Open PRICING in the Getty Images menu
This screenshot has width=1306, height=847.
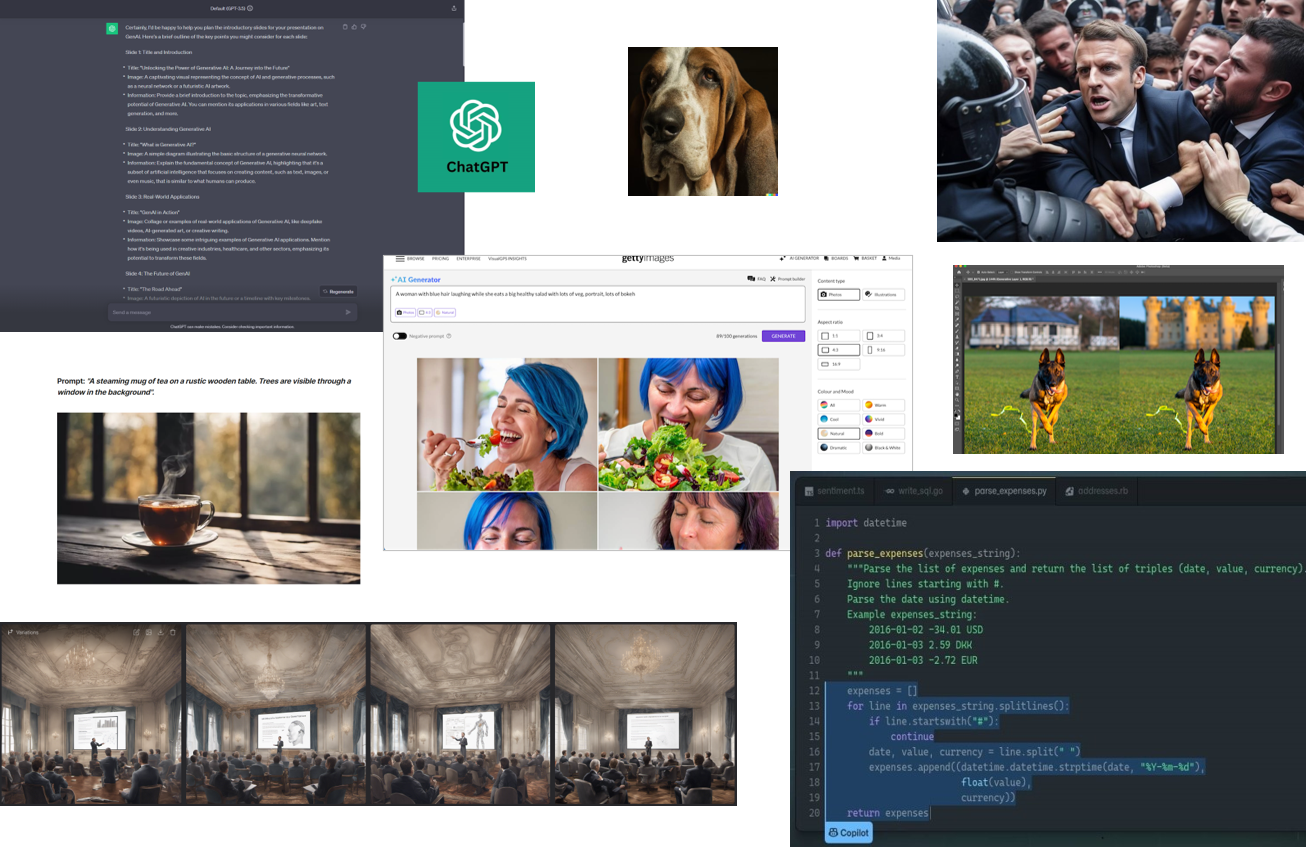pyautogui.click(x=440, y=258)
